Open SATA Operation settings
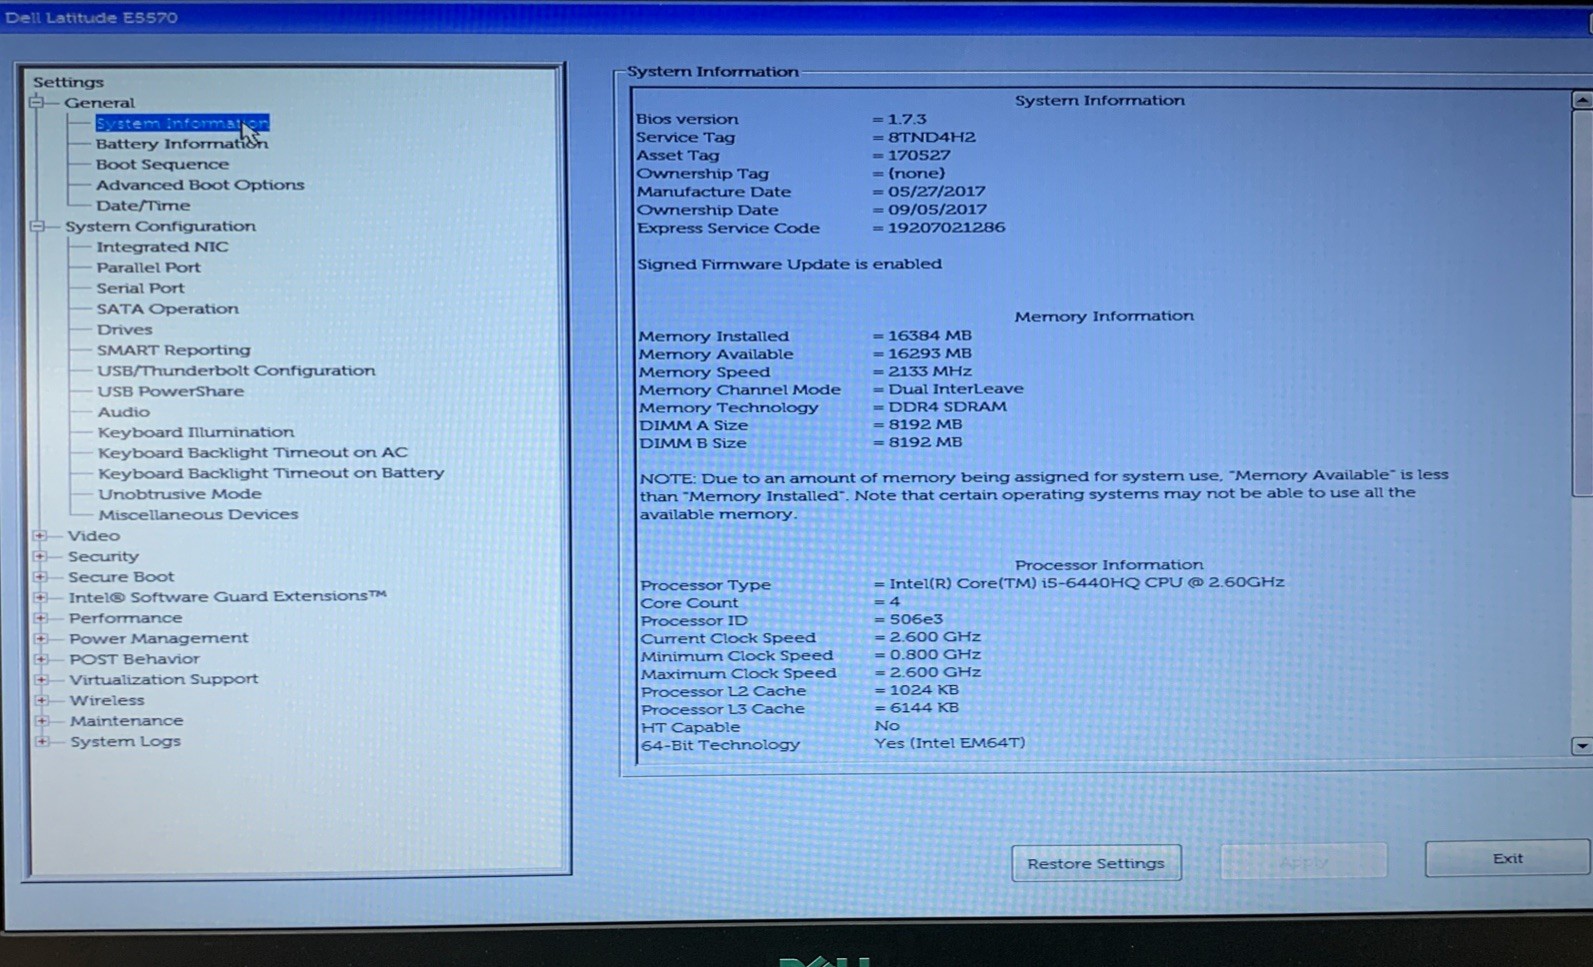Screen dimensions: 1593x967 pos(167,309)
